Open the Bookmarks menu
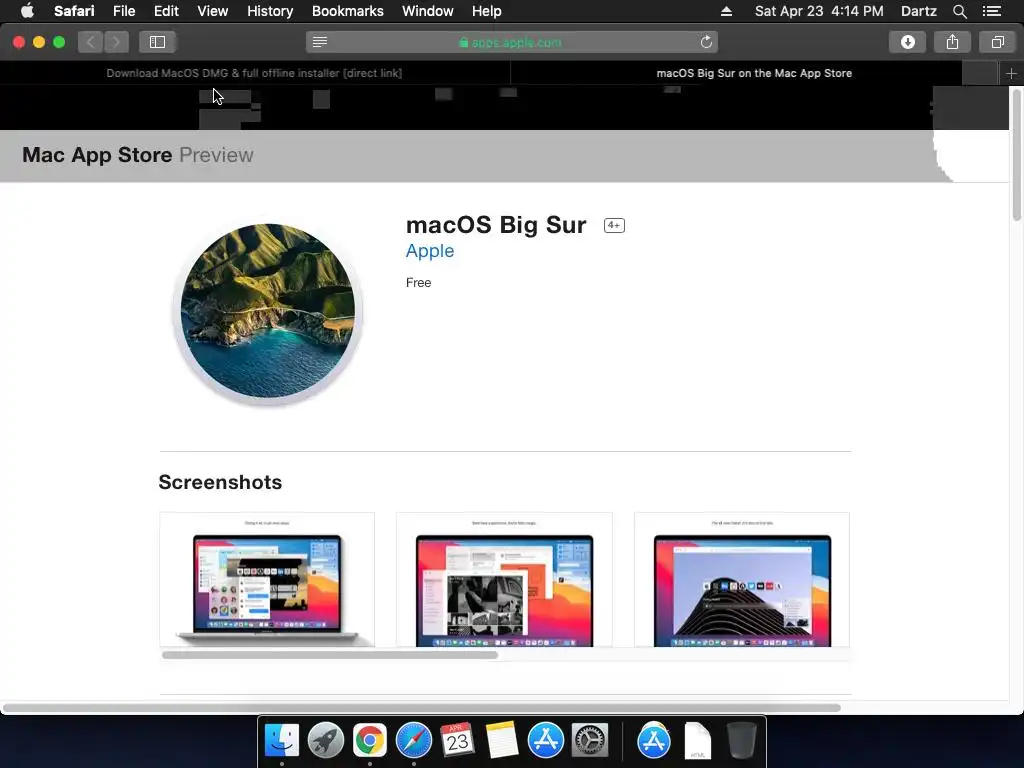 pyautogui.click(x=347, y=11)
